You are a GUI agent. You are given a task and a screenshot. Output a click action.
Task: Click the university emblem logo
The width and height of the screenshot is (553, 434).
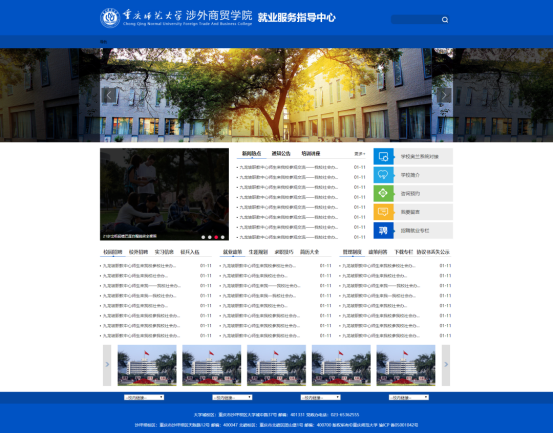[x=110, y=18]
